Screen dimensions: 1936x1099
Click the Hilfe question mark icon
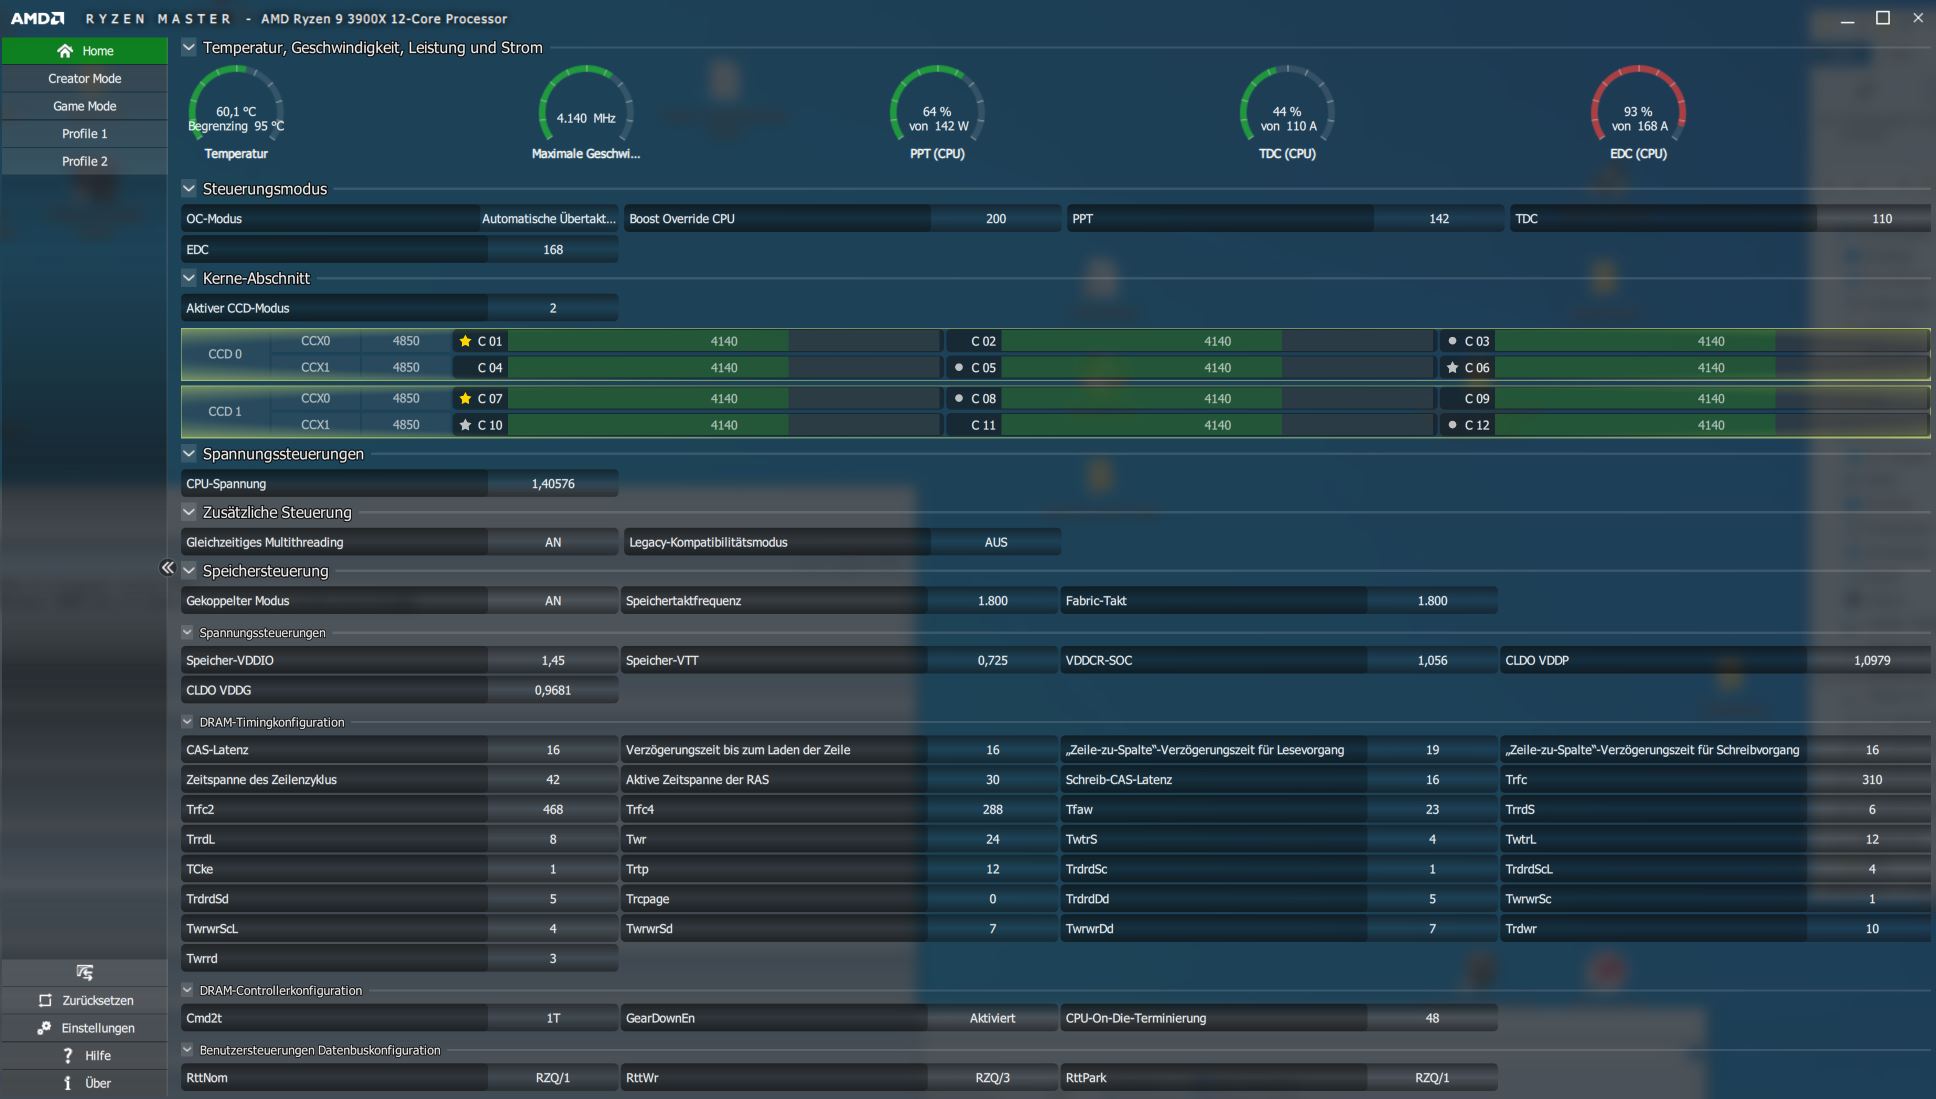coord(67,1055)
